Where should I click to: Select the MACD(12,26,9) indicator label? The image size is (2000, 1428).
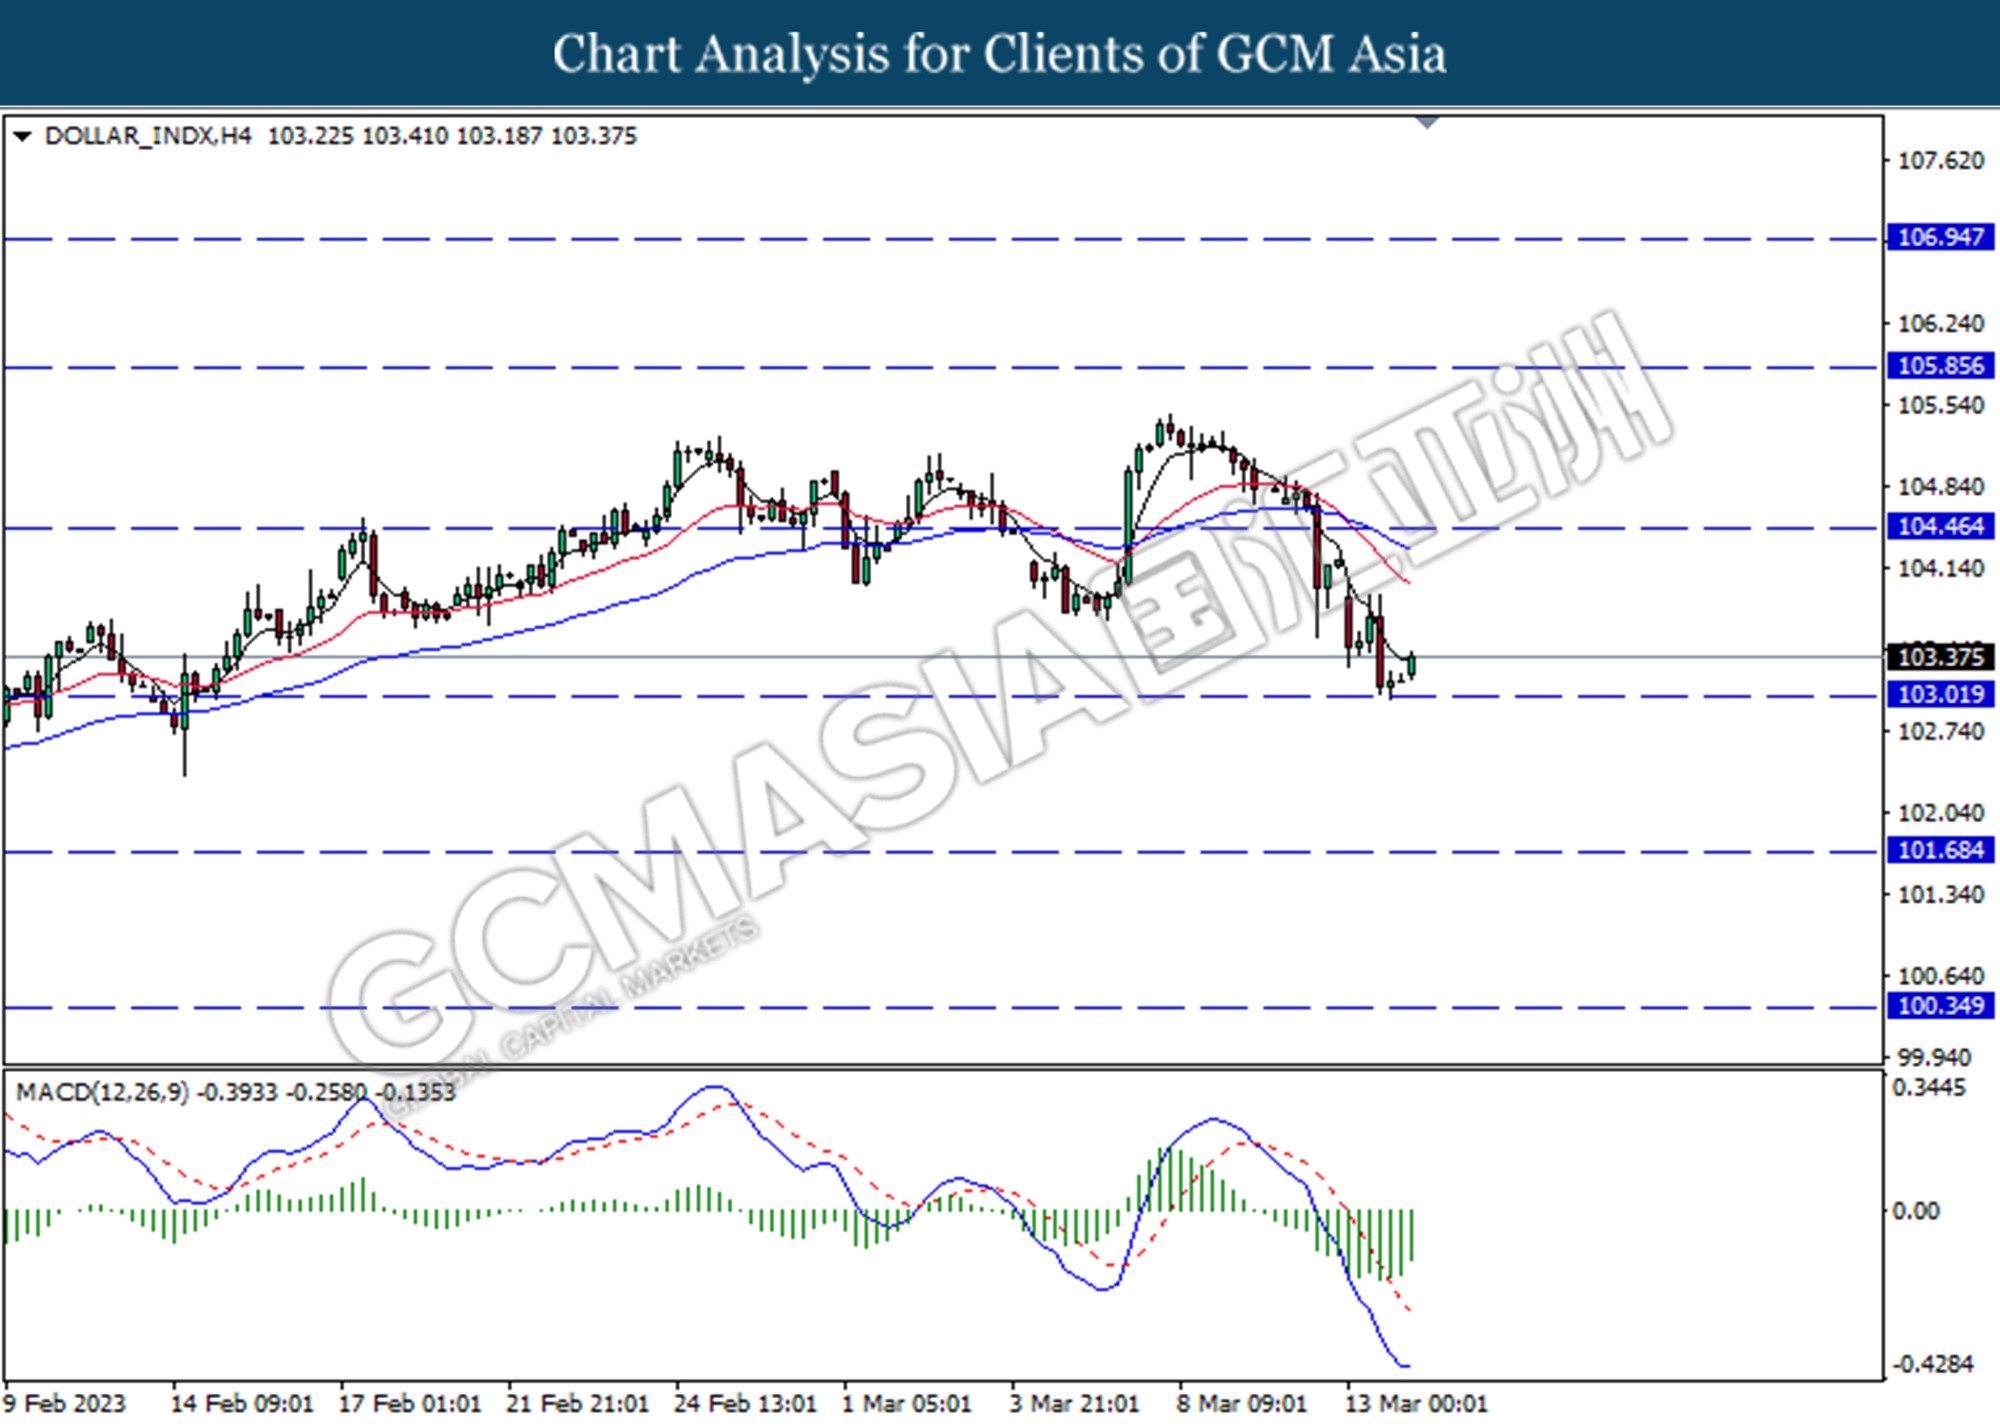pos(102,1092)
